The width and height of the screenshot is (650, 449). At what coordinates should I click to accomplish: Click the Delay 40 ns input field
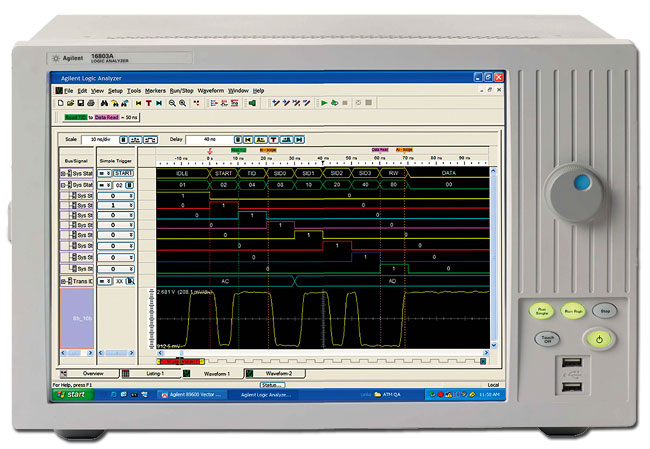pos(207,139)
